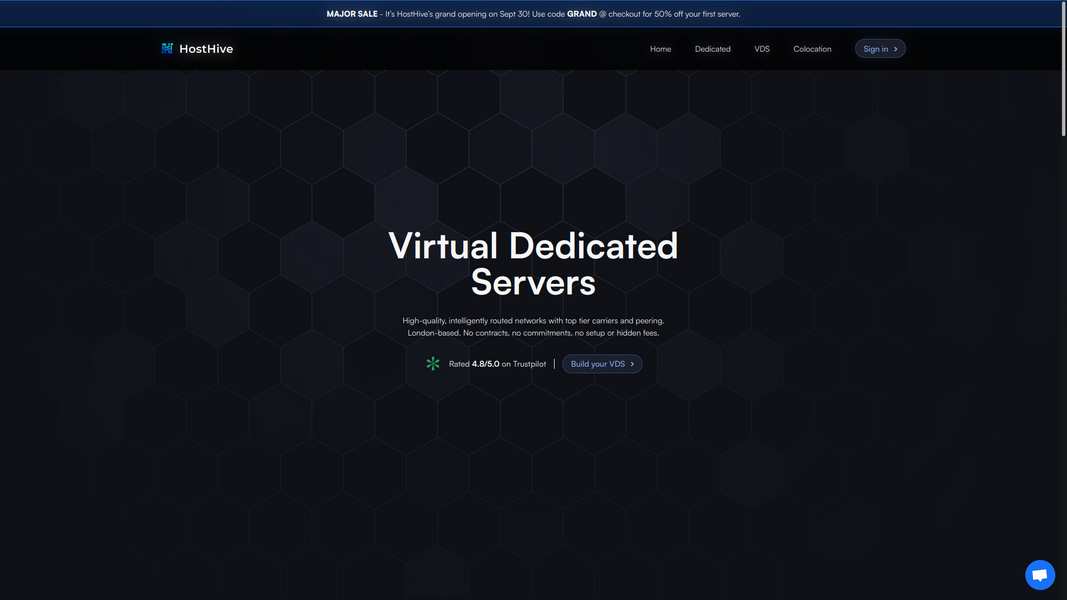The width and height of the screenshot is (1067, 600).
Task: Click the MAJOR SALE banner text
Action: (x=352, y=14)
